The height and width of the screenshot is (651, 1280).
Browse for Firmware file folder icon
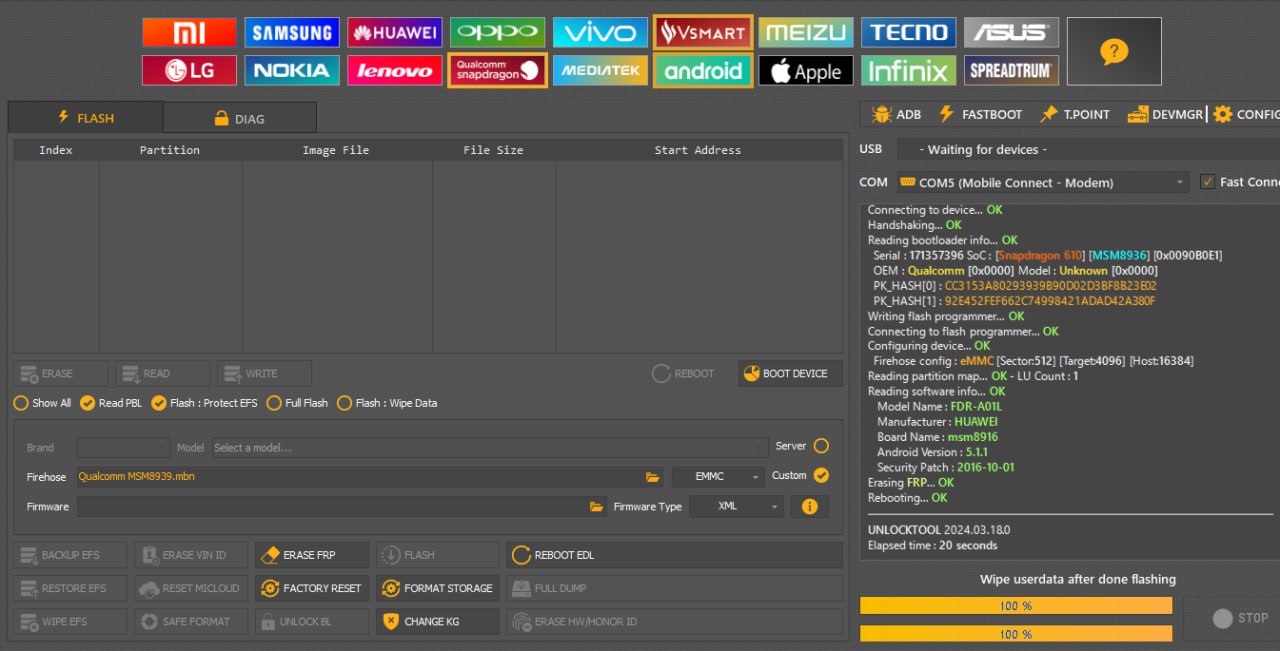coord(596,507)
